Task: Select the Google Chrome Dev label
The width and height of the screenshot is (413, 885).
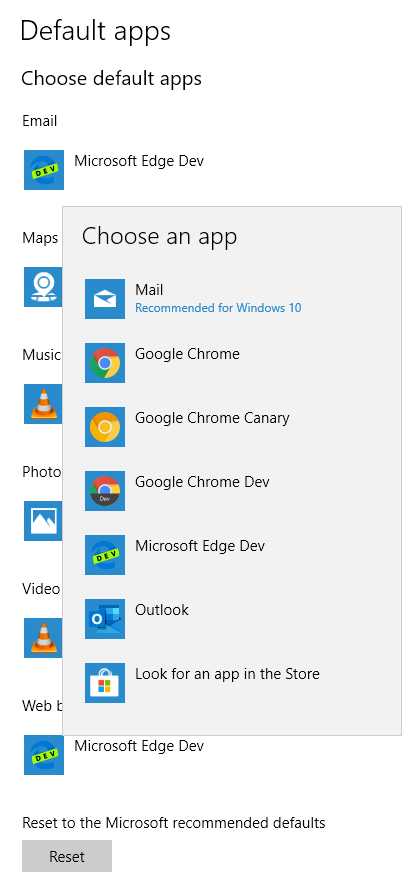Action: tap(202, 482)
